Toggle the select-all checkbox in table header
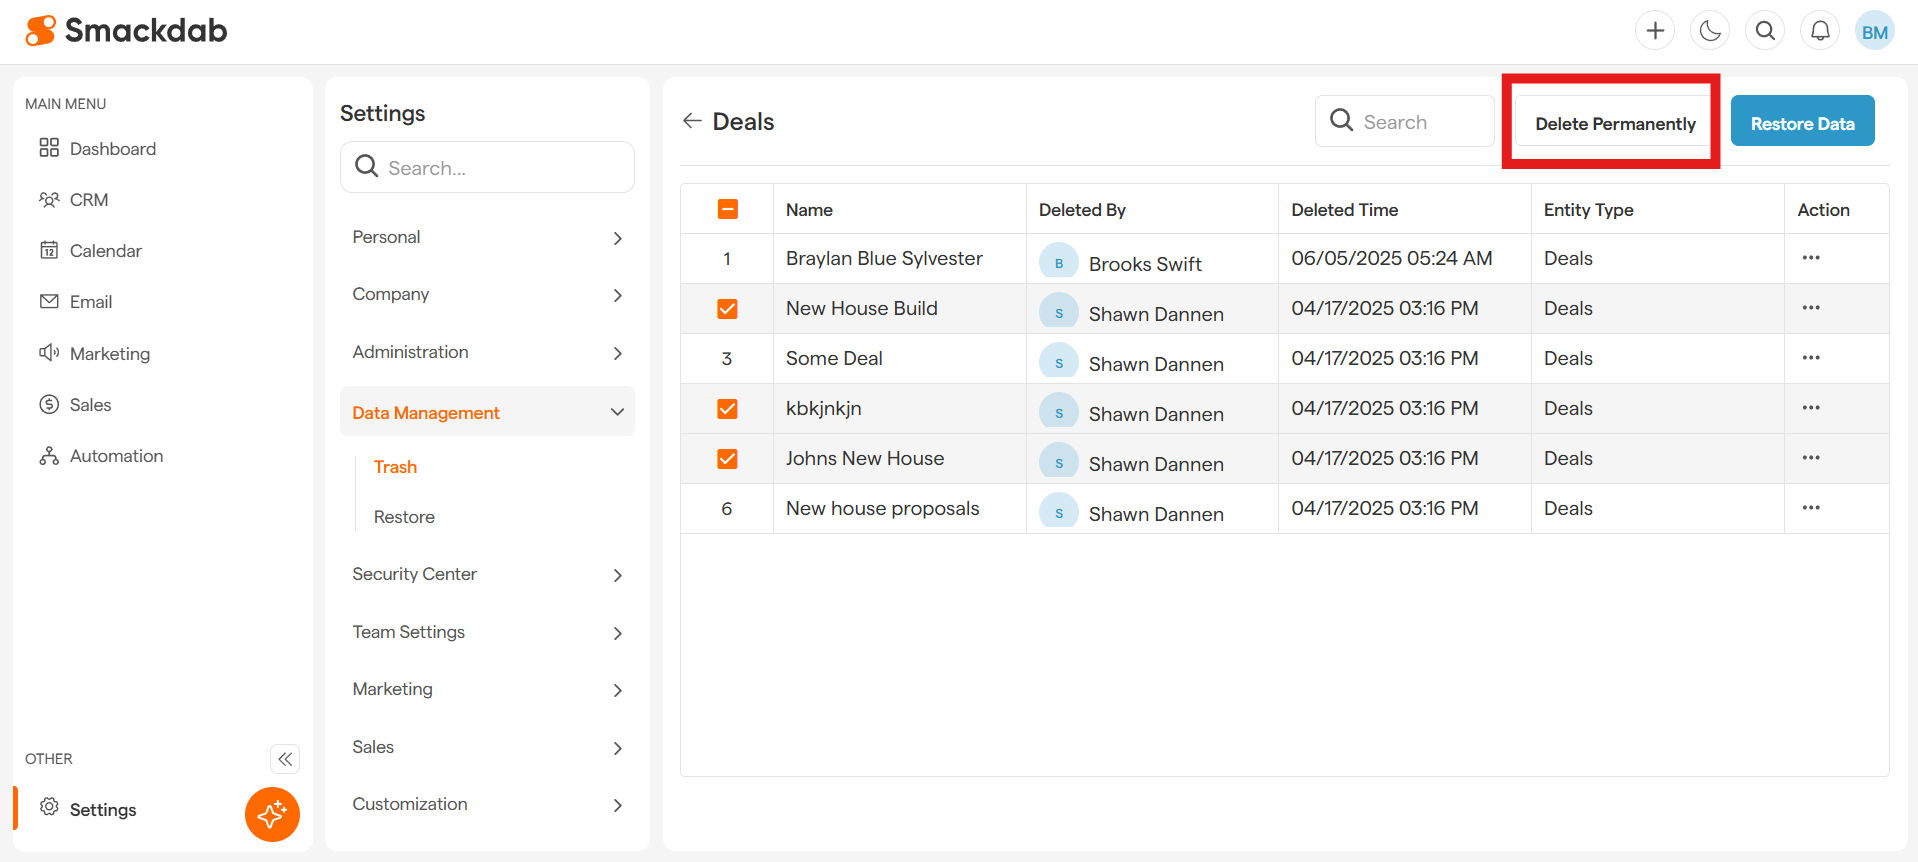1918x862 pixels. click(x=727, y=209)
